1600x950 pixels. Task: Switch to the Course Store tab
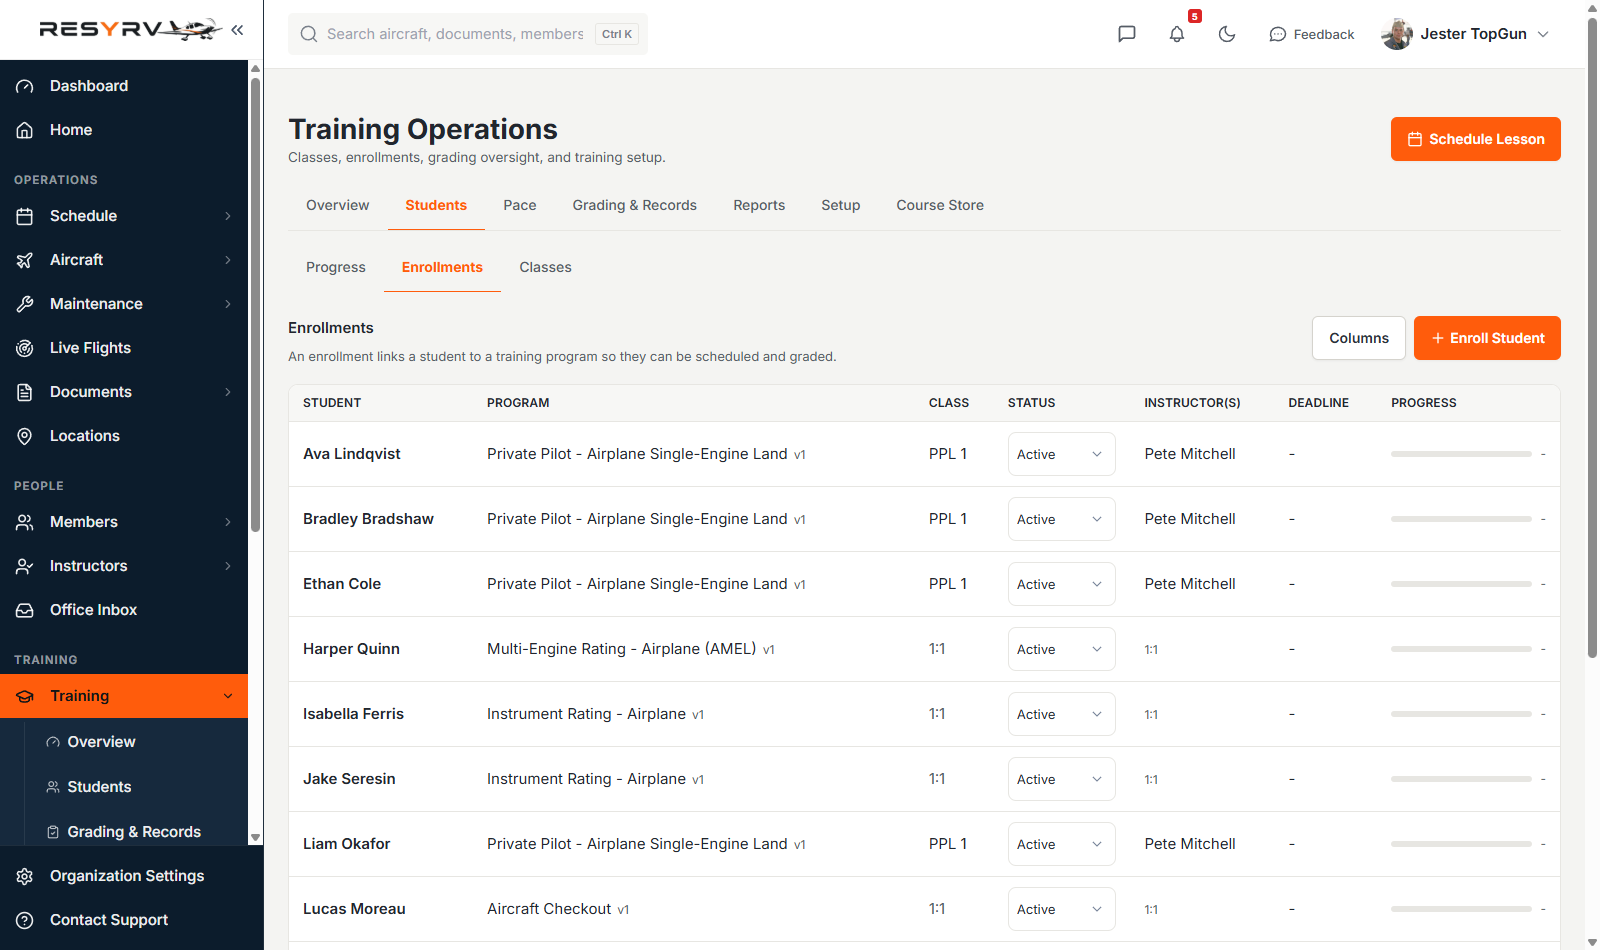pyautogui.click(x=940, y=205)
